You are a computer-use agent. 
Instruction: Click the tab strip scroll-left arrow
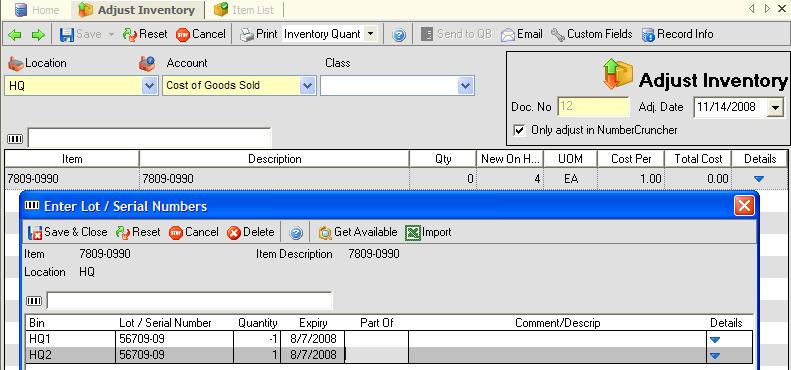(752, 9)
